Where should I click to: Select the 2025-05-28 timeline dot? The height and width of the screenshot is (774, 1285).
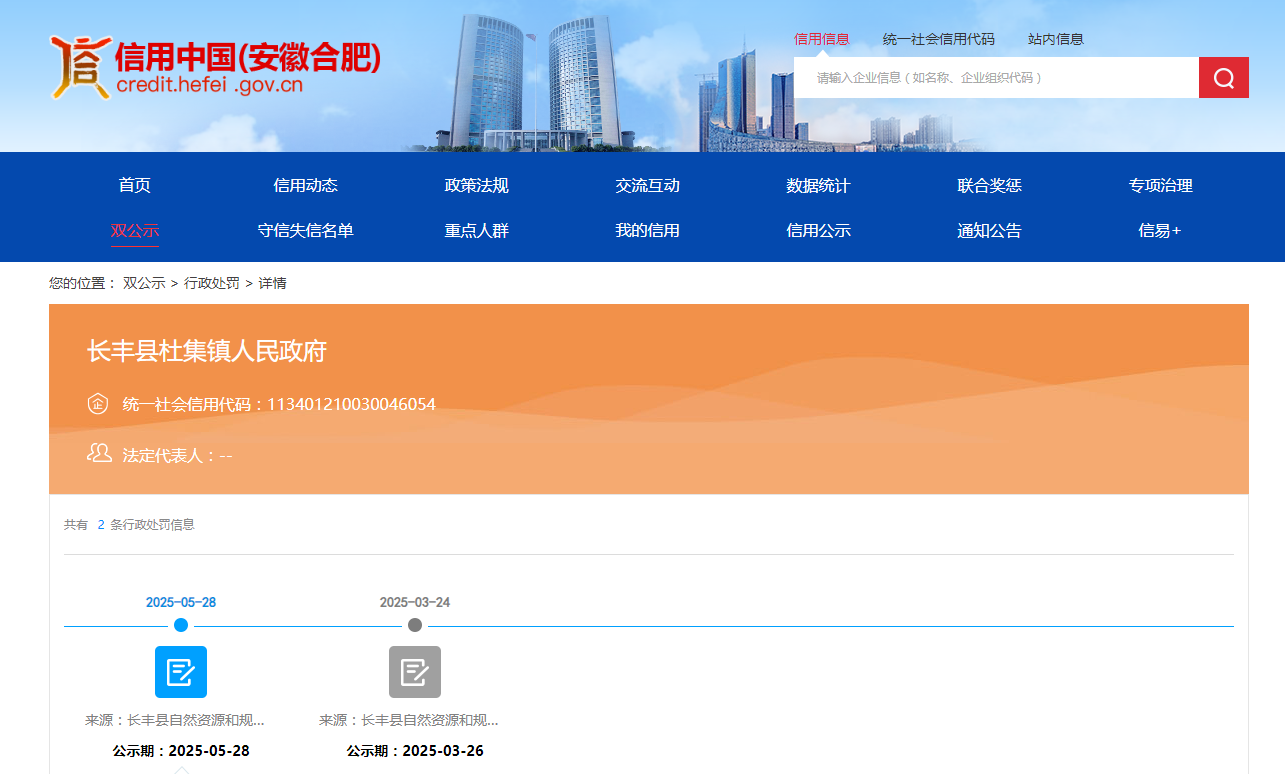181,625
